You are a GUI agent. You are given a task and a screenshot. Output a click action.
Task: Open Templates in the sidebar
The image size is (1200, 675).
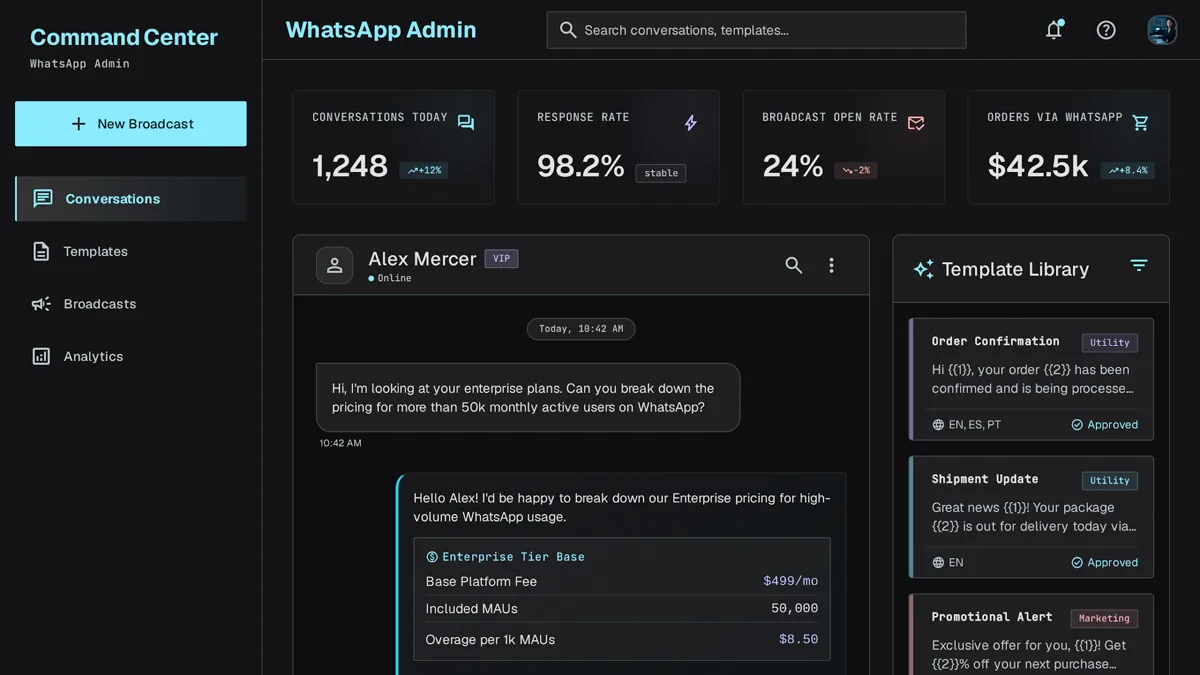tap(131, 251)
